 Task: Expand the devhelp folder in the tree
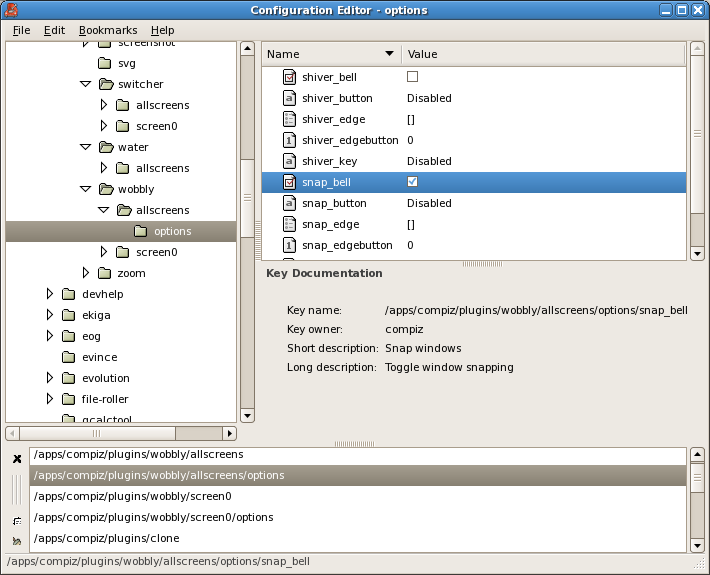pyautogui.click(x=50, y=294)
